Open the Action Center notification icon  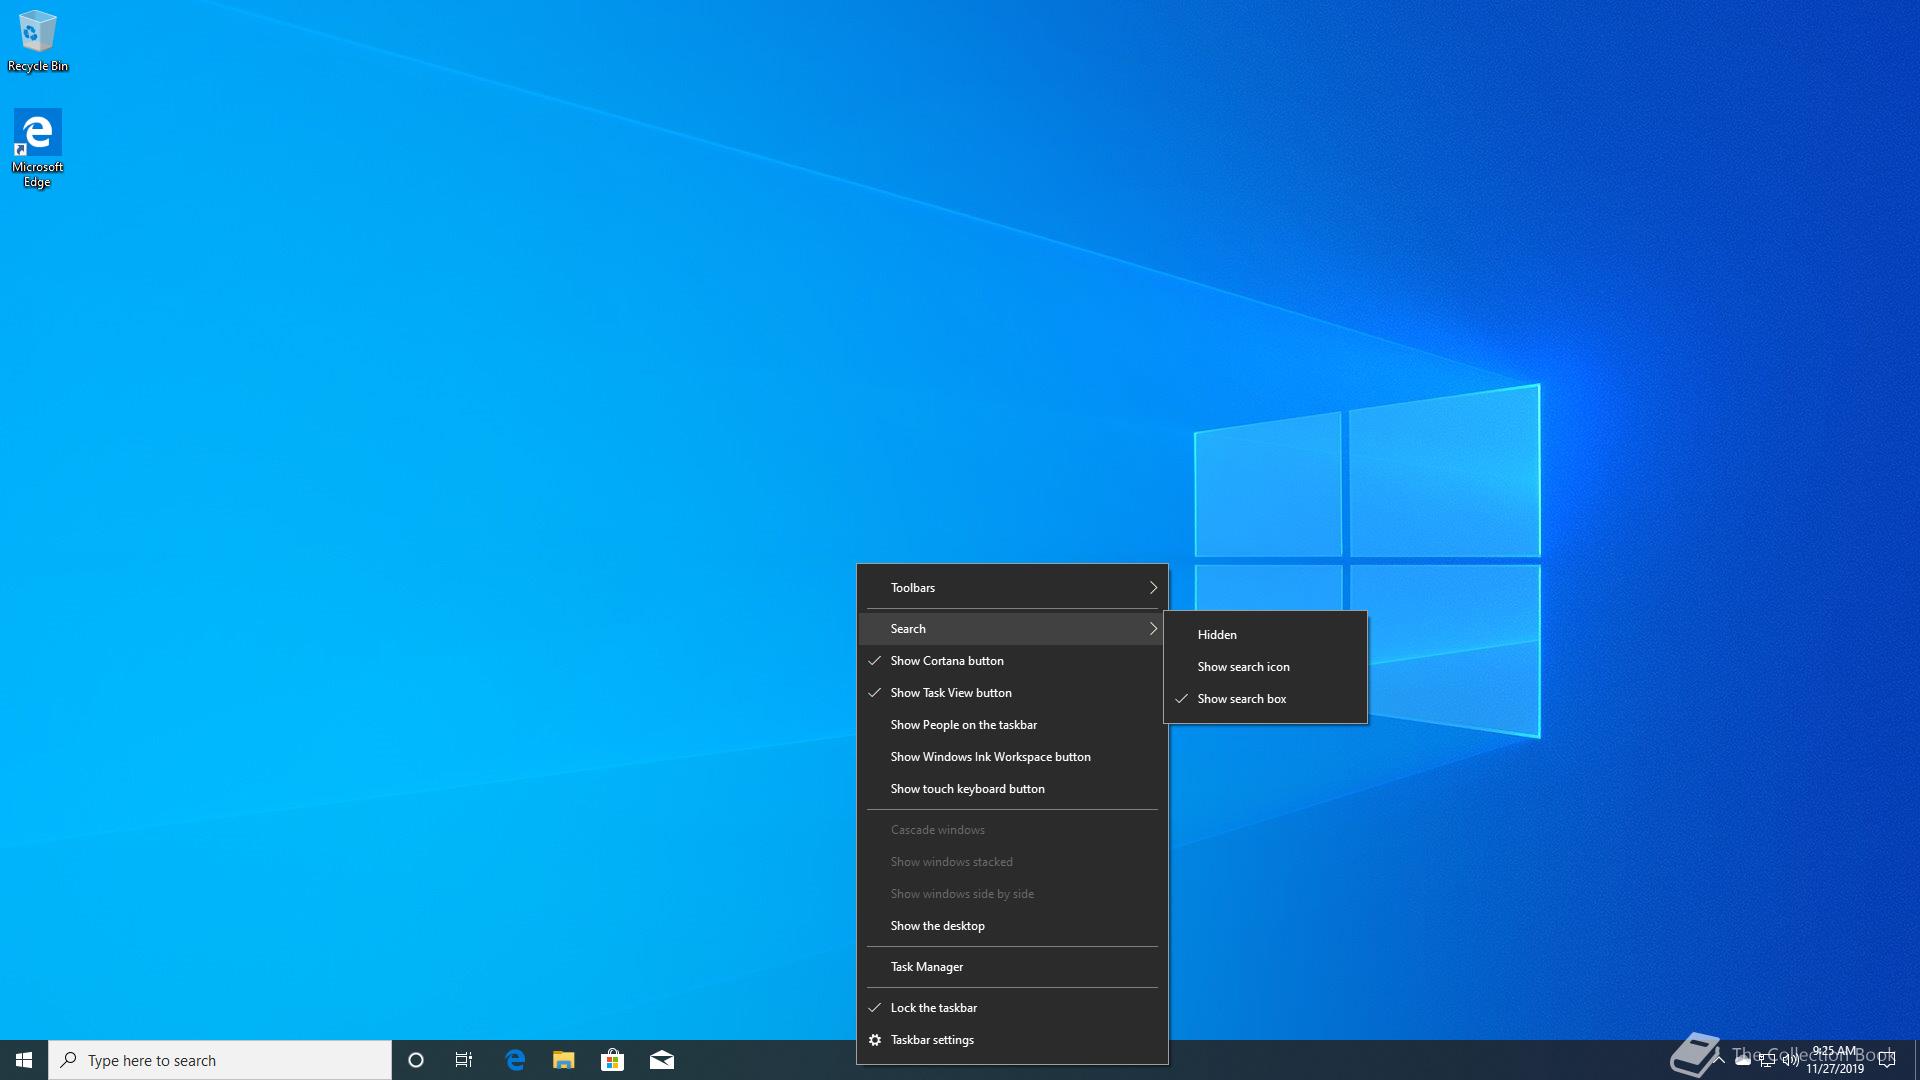1887,1060
